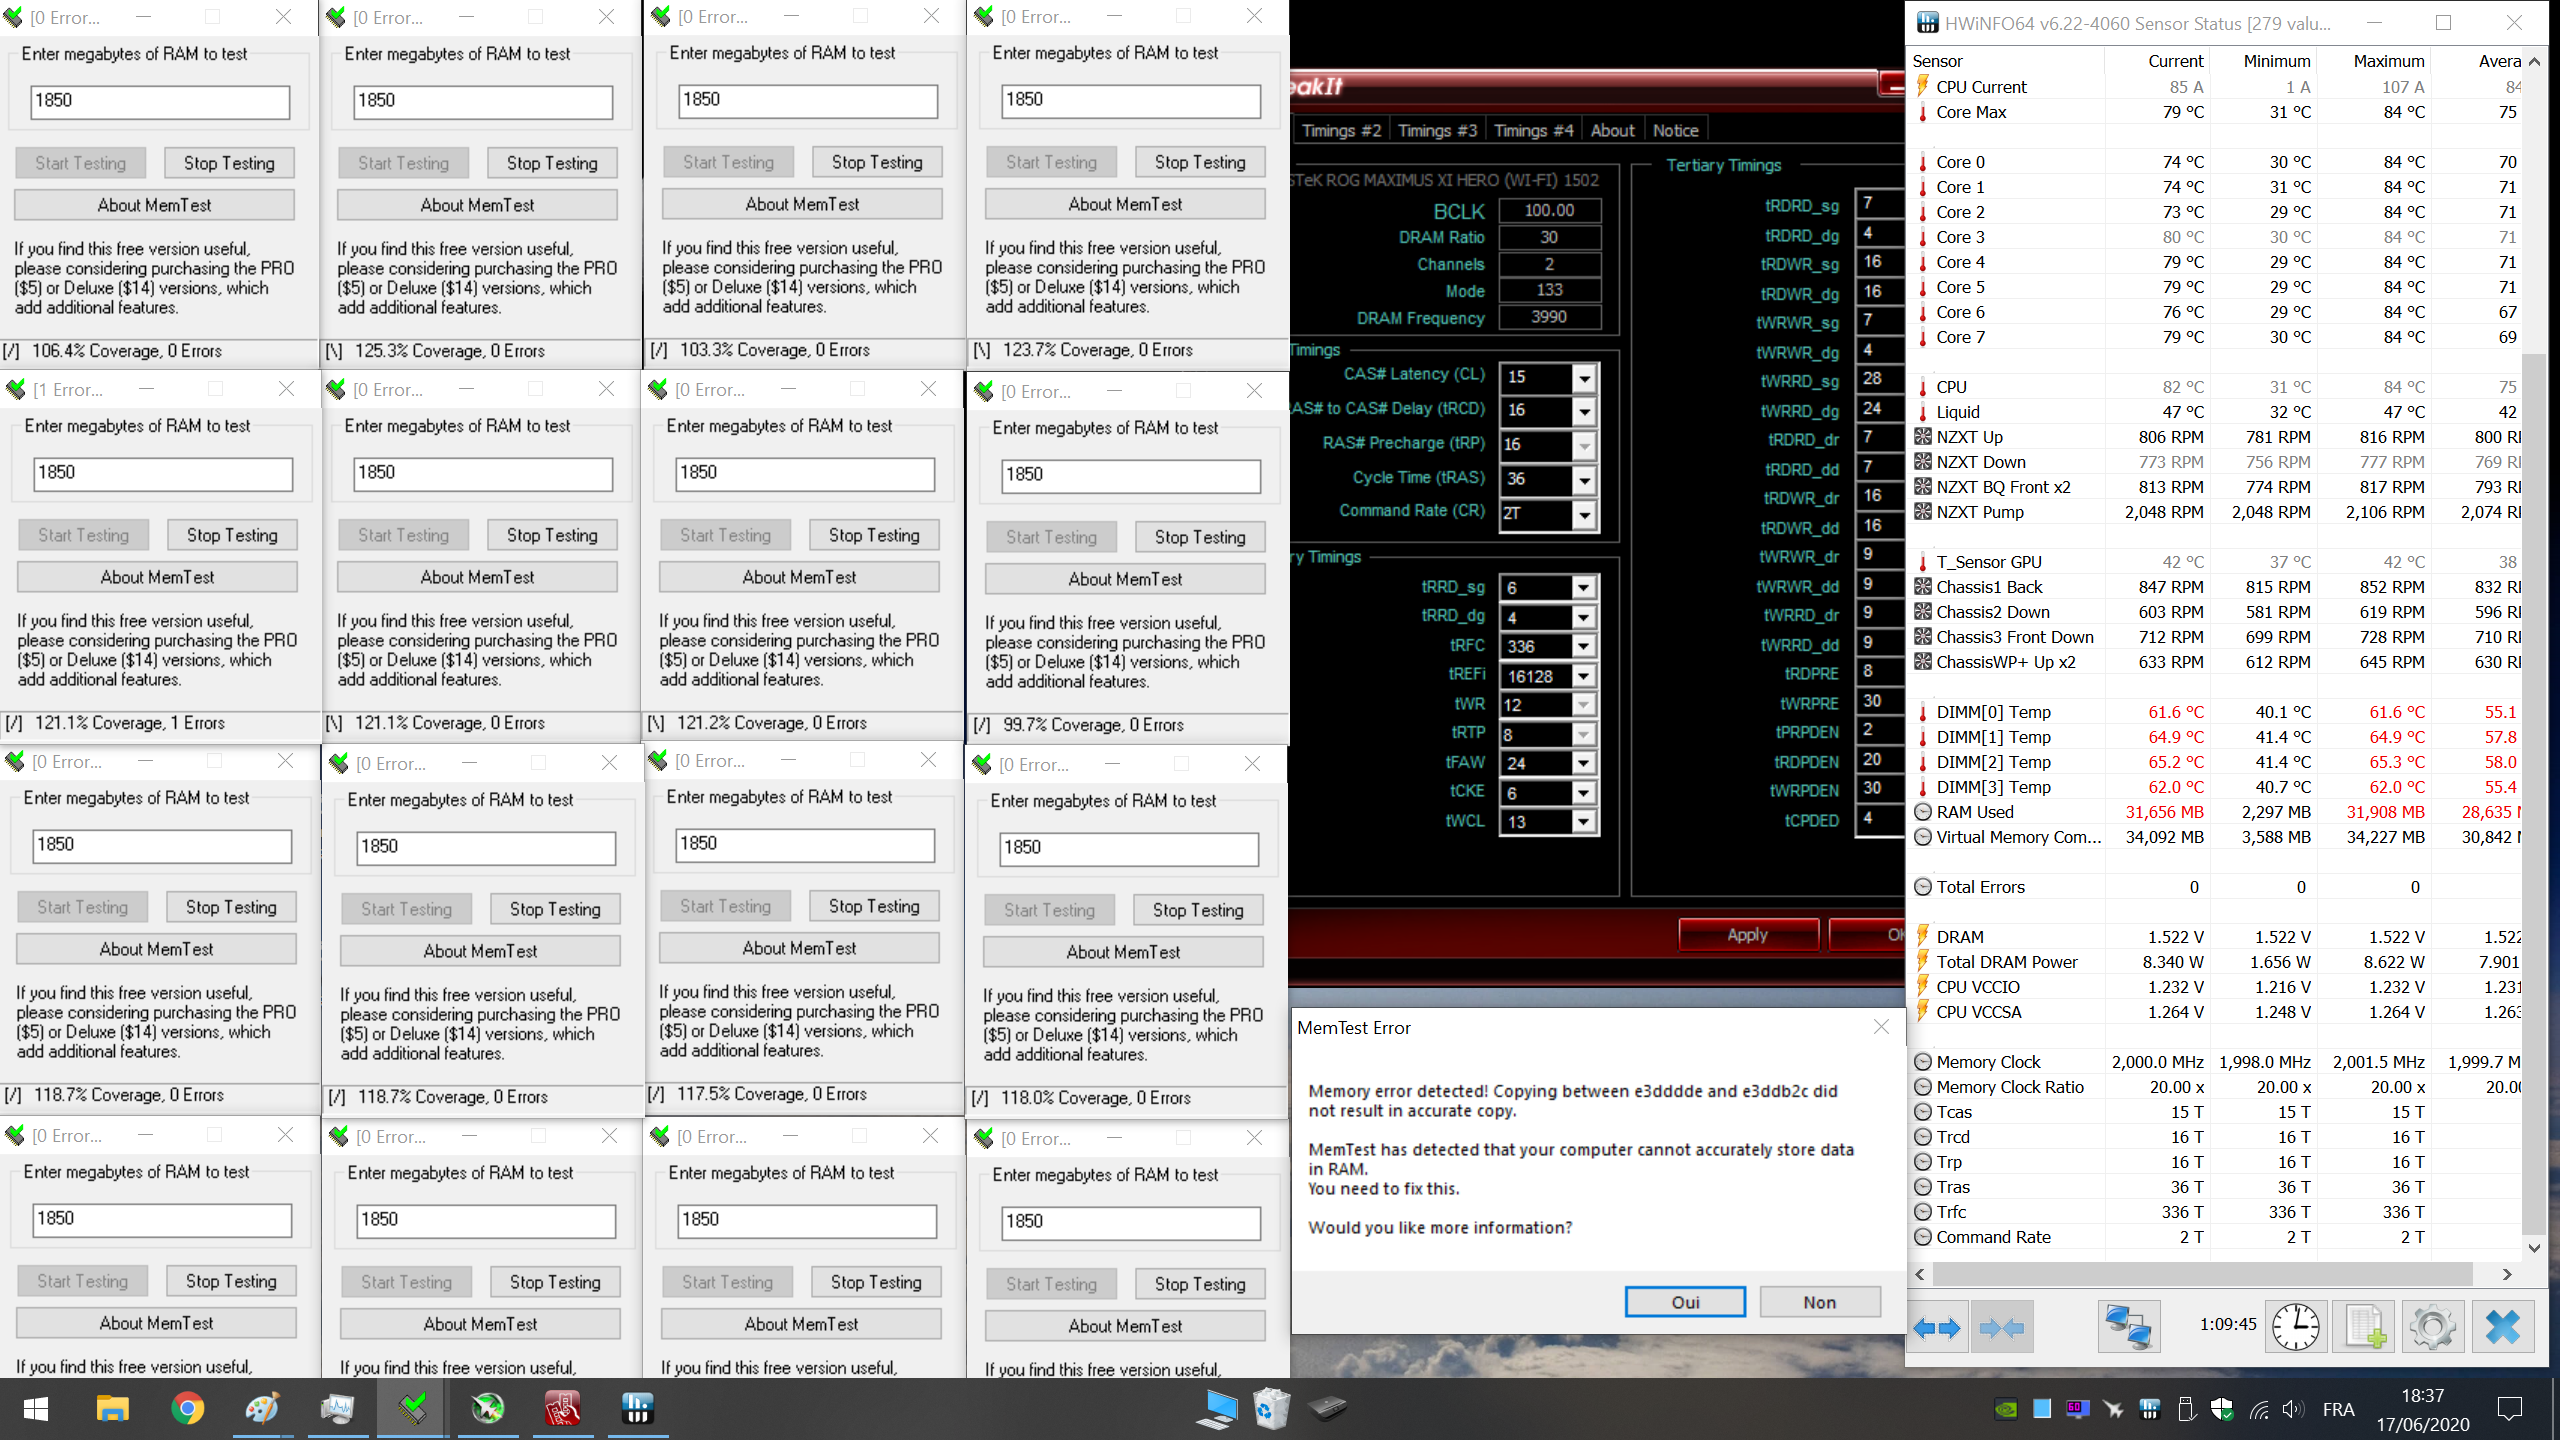Viewport: 2560px width, 1440px height.
Task: Click the safely remove USB tray icon
Action: (2186, 1410)
